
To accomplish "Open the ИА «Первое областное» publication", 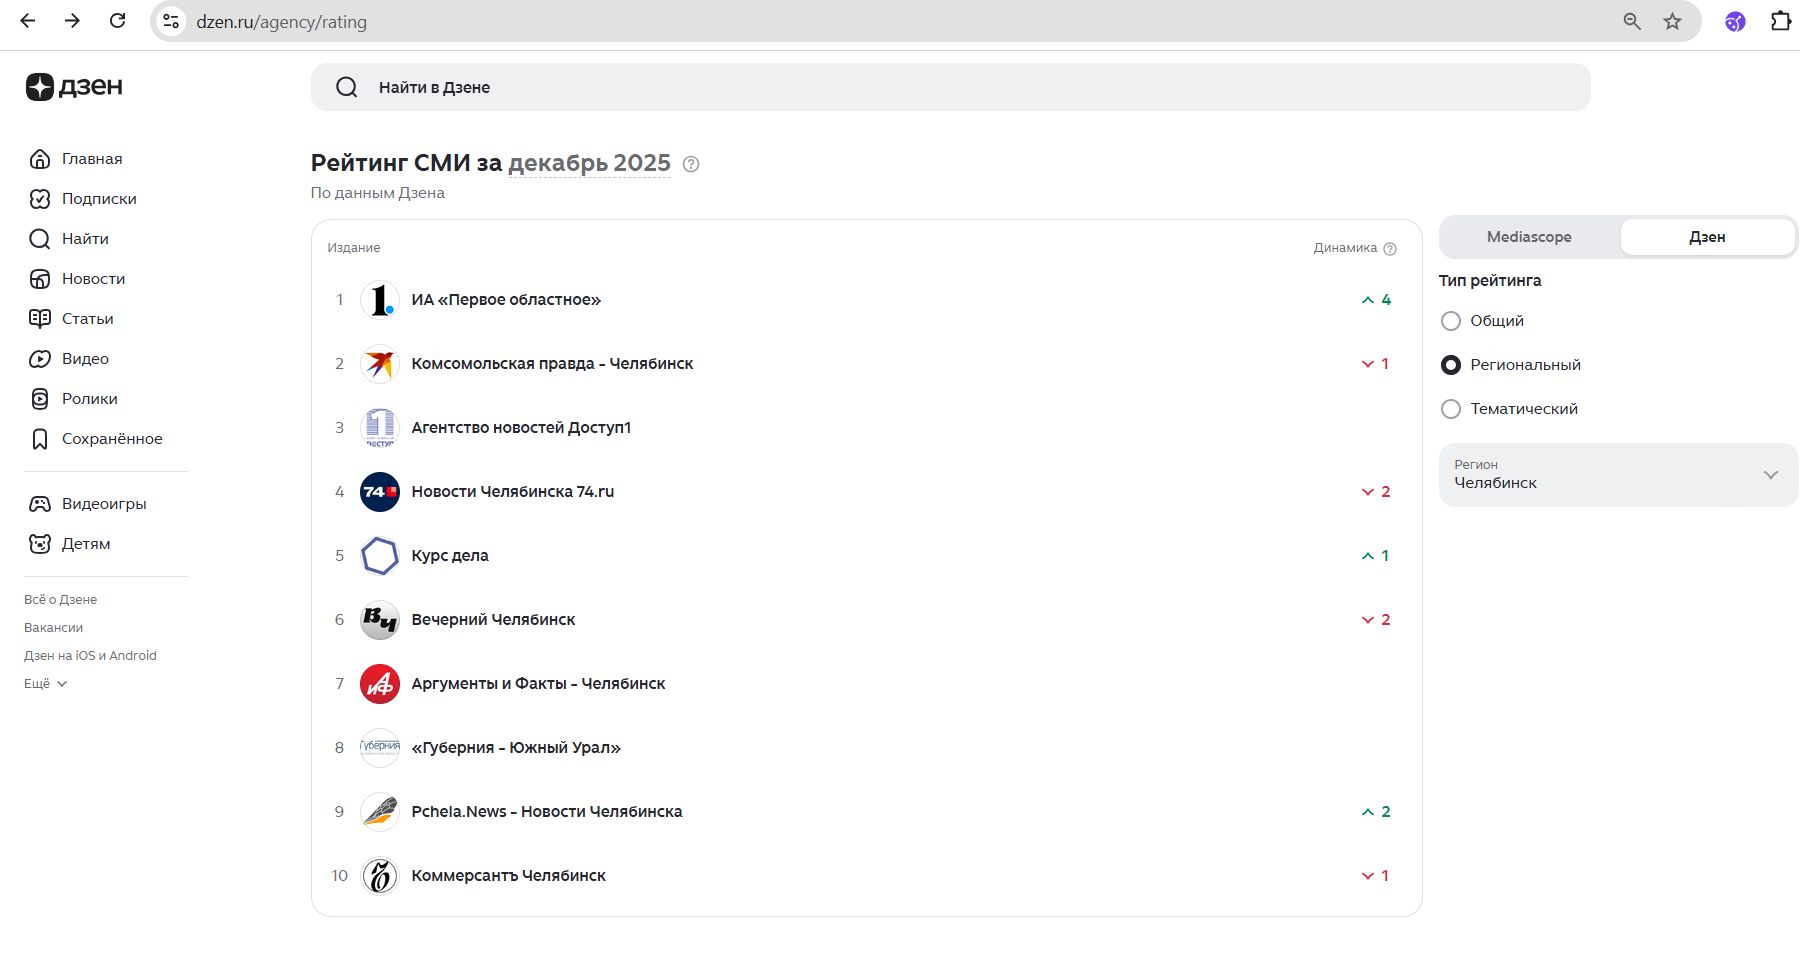I will point(506,300).
